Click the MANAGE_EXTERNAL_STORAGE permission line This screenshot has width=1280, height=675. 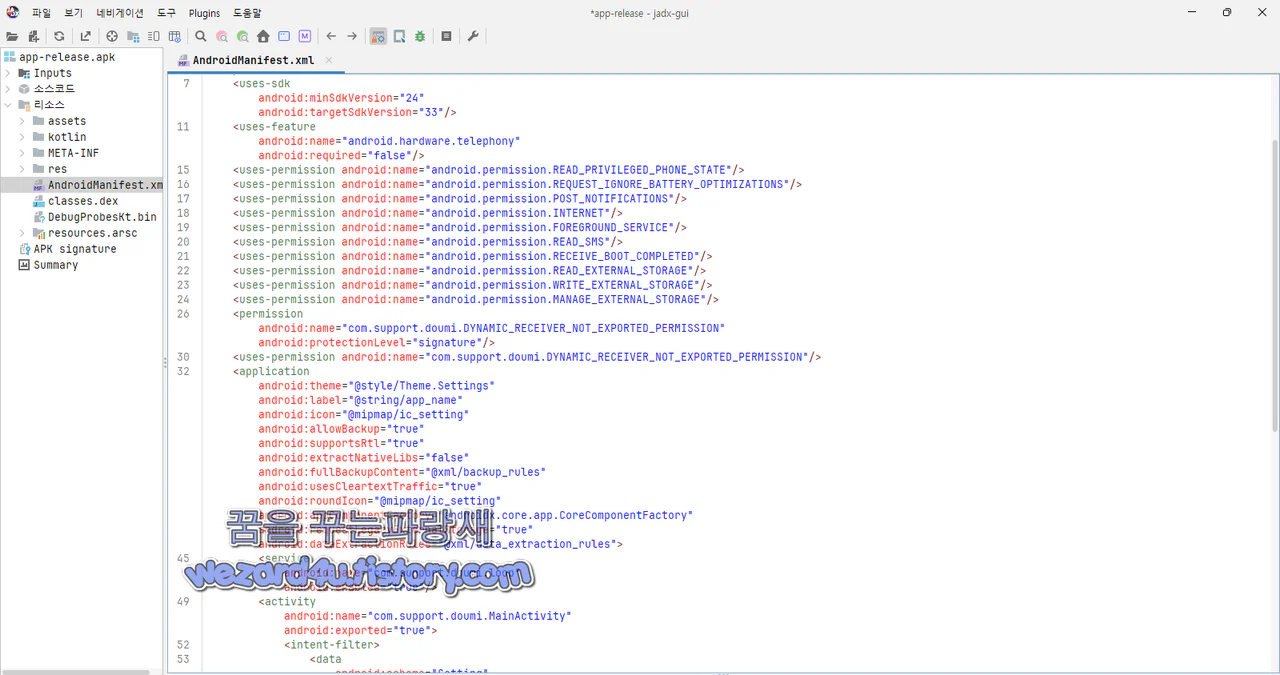pos(476,299)
